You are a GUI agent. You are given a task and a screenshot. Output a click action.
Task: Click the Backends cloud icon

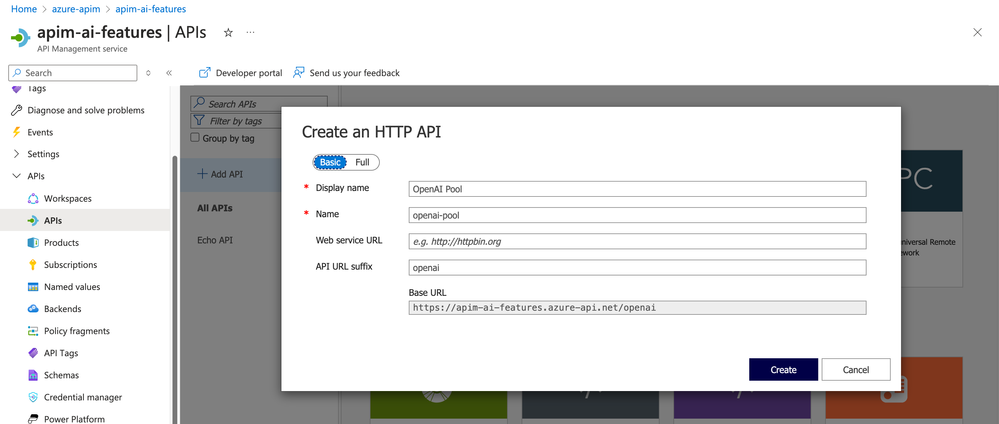[x=33, y=309]
